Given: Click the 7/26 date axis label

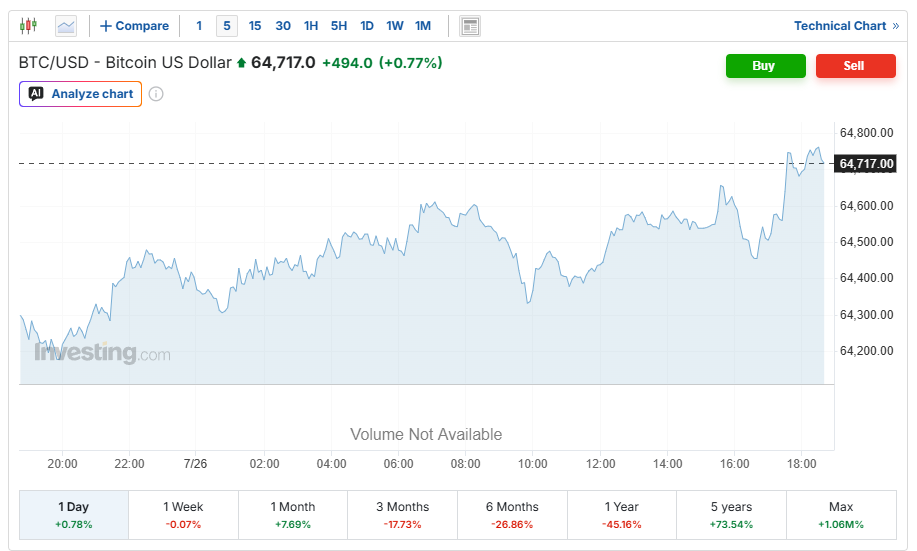Looking at the screenshot, I should point(195,464).
